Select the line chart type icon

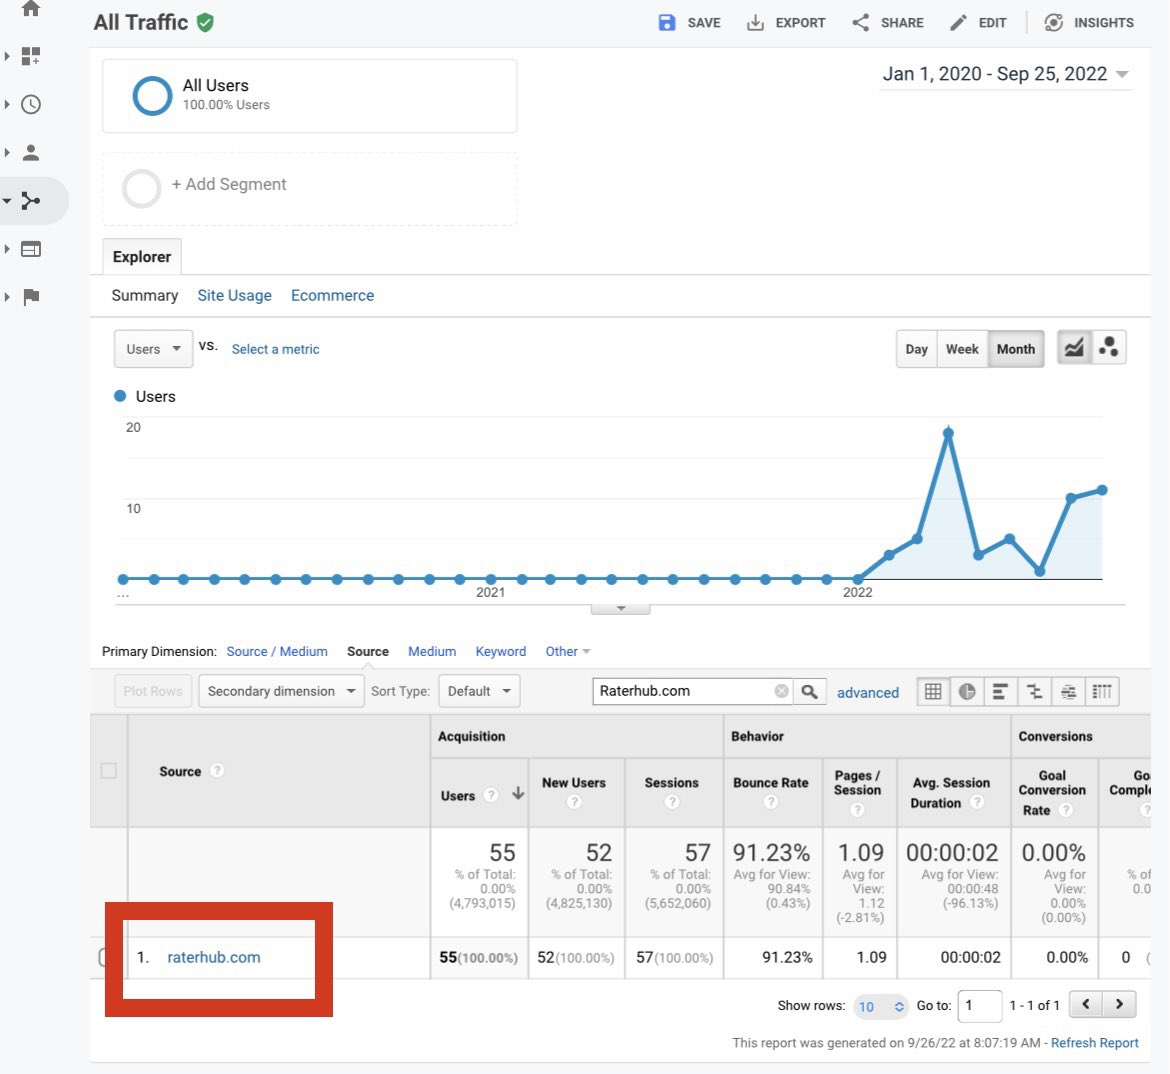1074,347
